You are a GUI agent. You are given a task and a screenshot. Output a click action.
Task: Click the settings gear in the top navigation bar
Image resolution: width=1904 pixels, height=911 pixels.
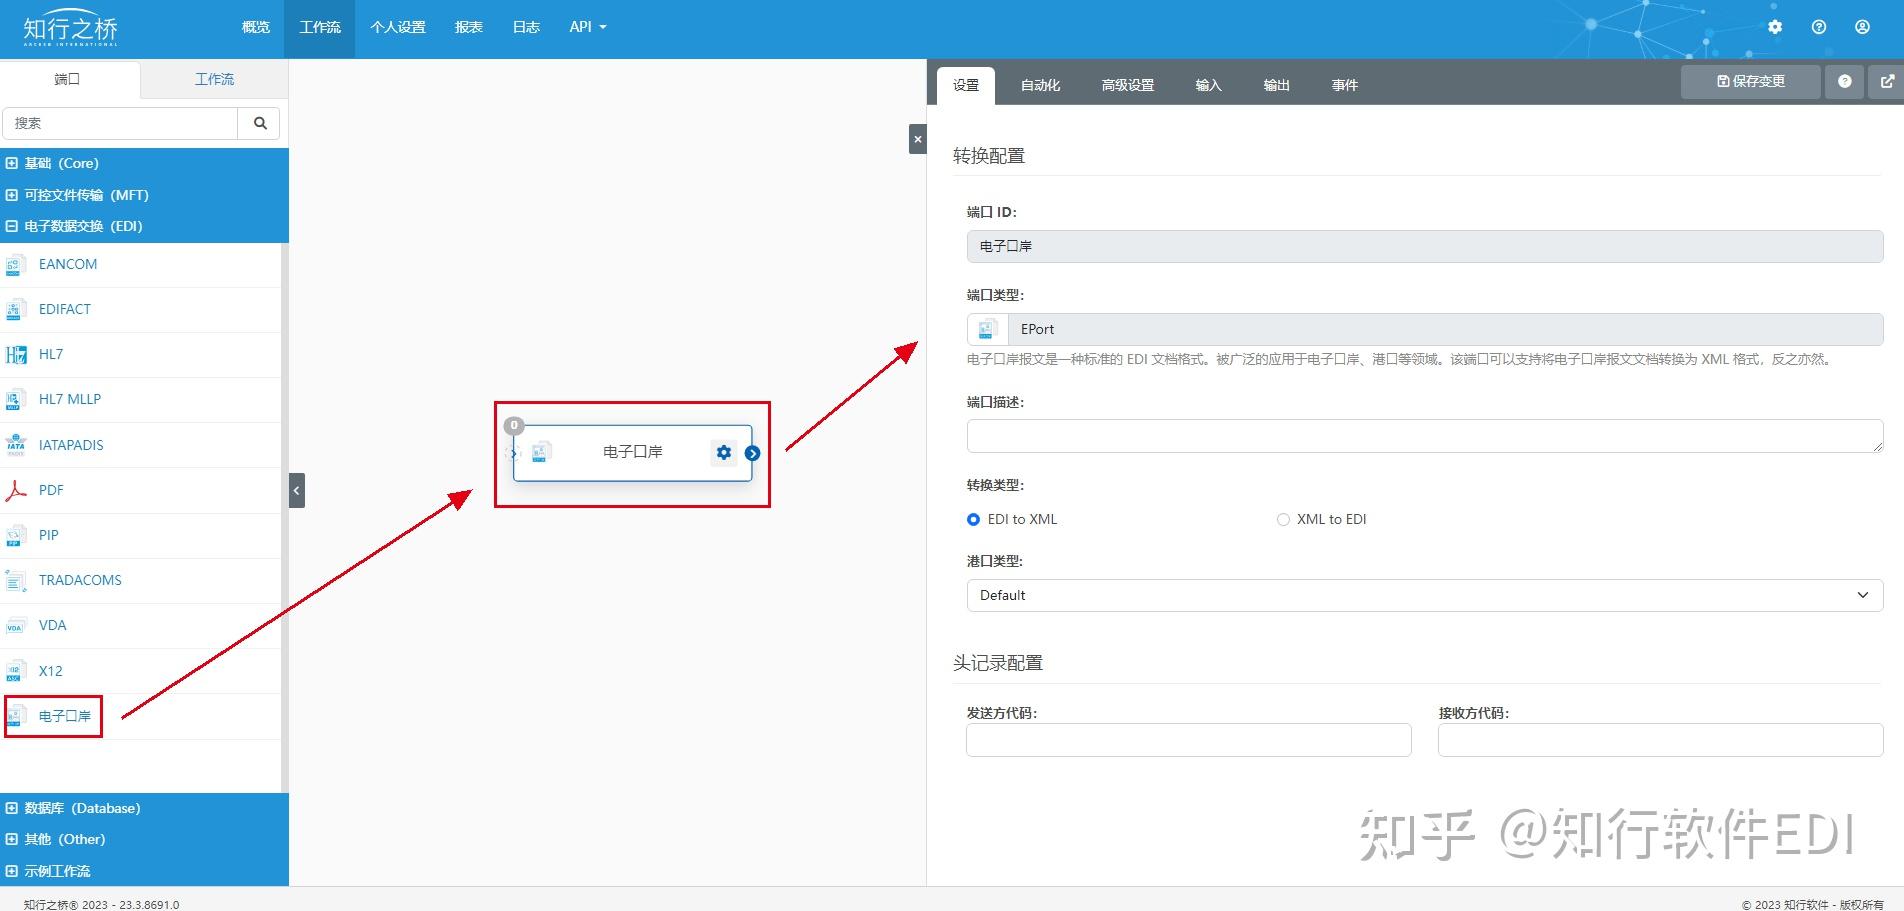tap(1774, 27)
